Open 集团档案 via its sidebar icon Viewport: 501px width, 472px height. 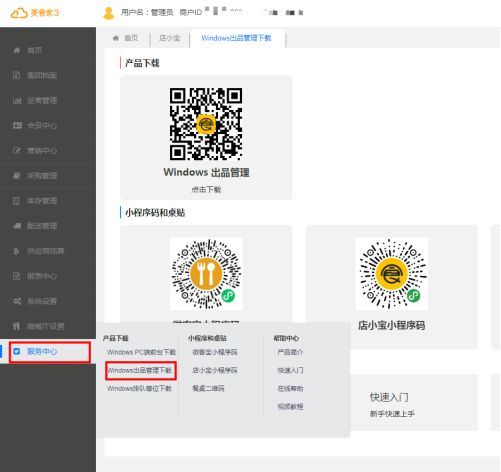(16, 75)
